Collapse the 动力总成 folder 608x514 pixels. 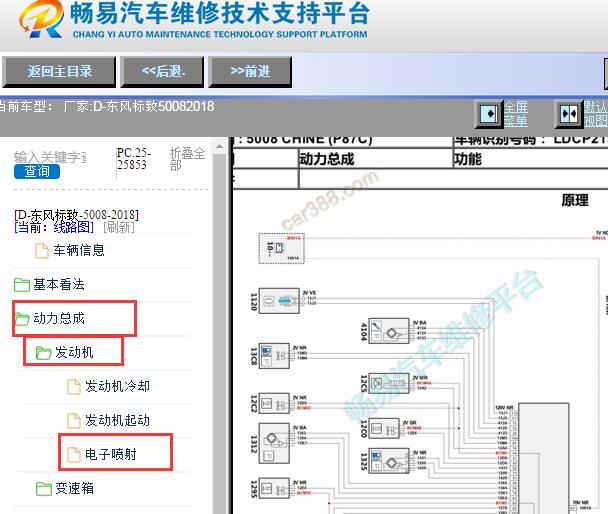[59, 319]
